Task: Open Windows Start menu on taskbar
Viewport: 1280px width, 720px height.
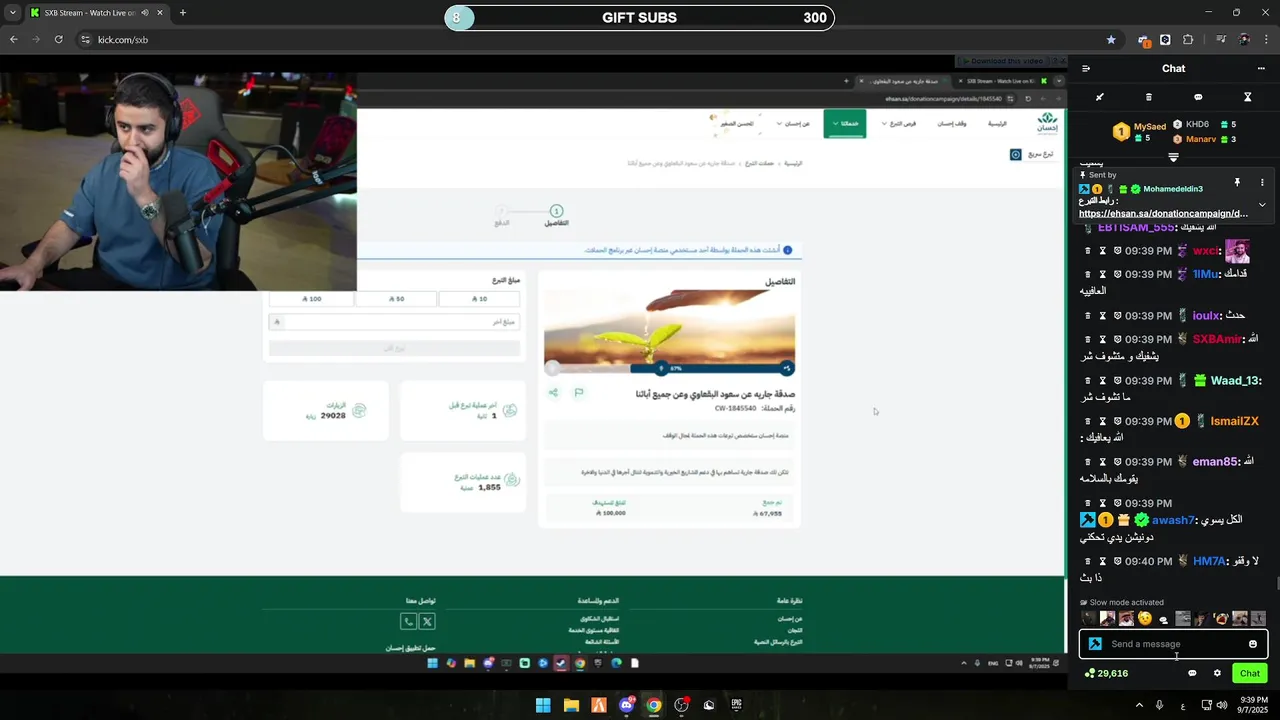Action: [543, 705]
